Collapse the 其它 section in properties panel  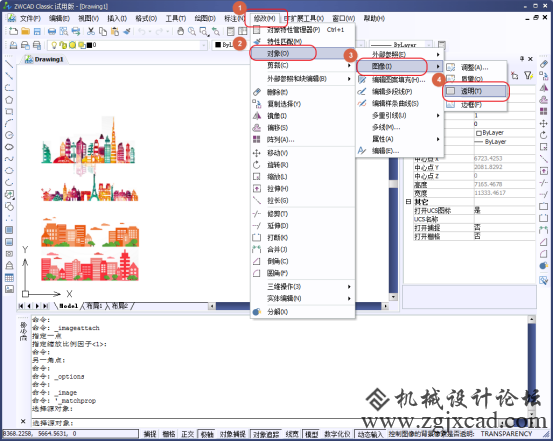(408, 202)
